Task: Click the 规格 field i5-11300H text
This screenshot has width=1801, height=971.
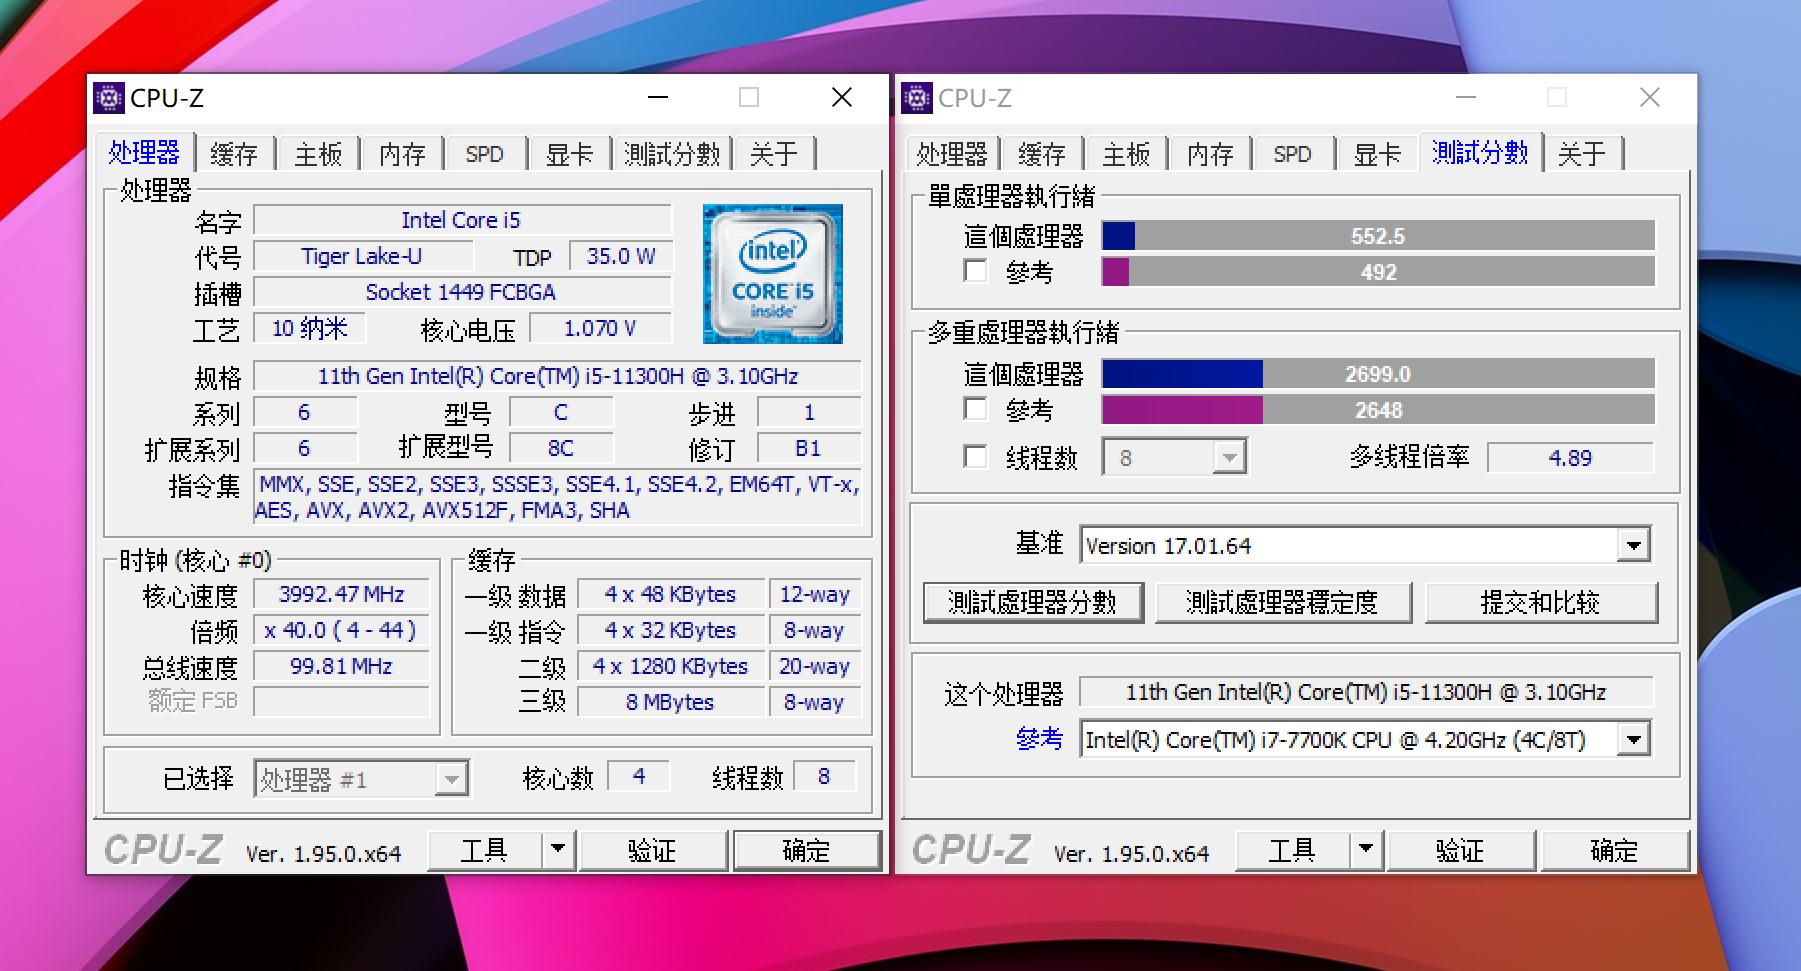Action: pyautogui.click(x=557, y=376)
